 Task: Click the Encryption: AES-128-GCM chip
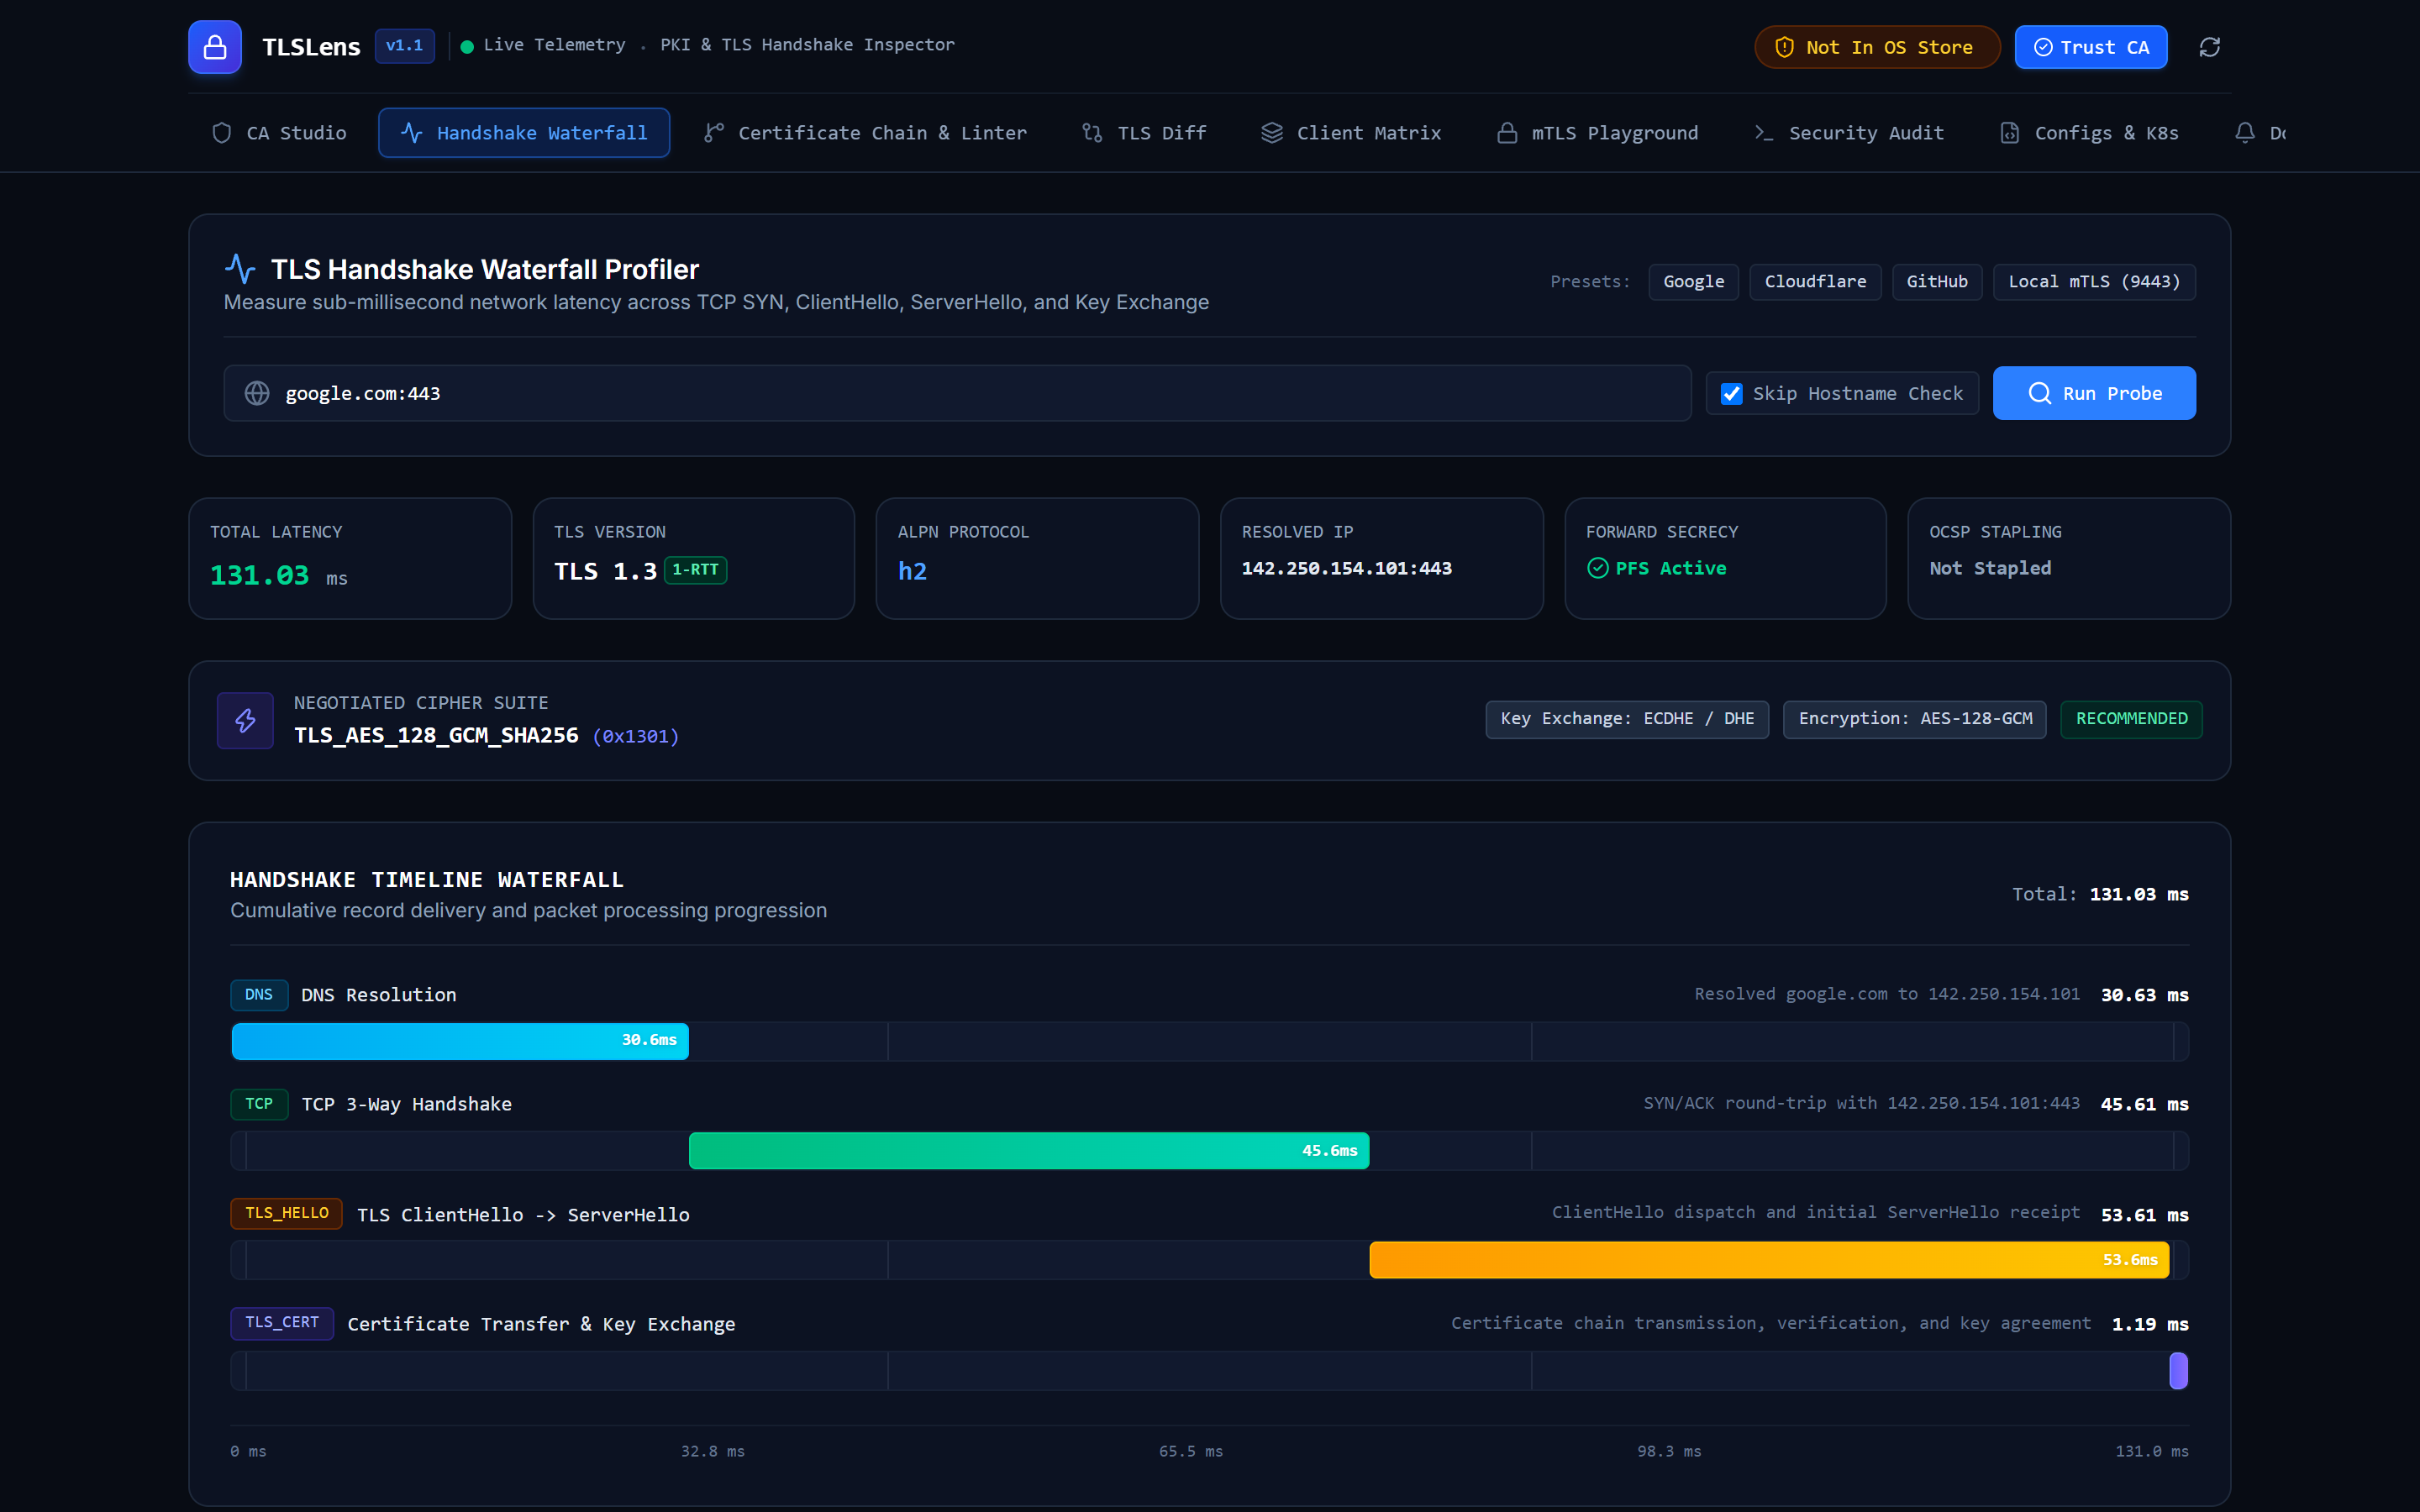pyautogui.click(x=1915, y=719)
